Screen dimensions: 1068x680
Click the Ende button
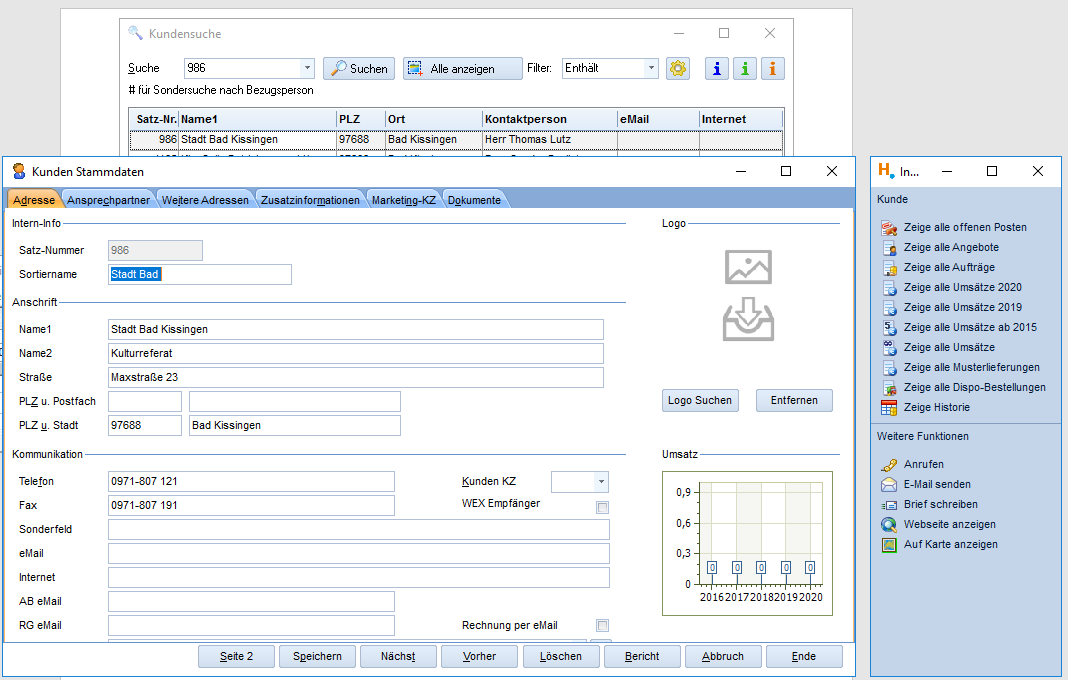[804, 656]
